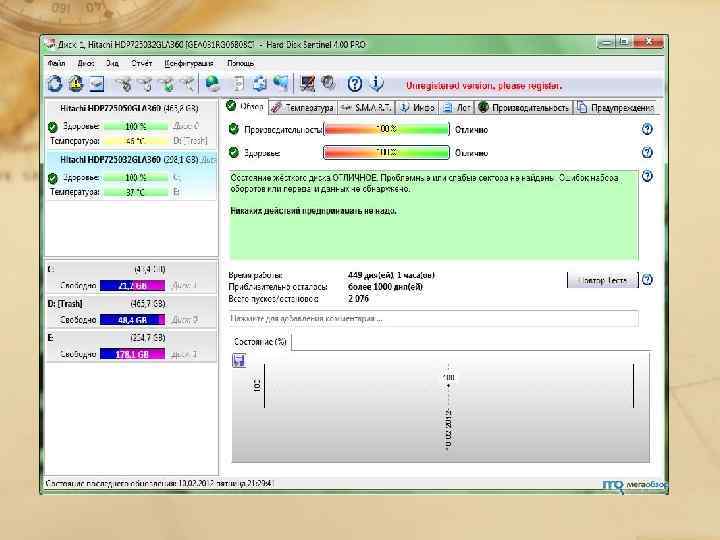This screenshot has width=720, height=540.
Task: Click help icon beside Производительность bar
Action: (647, 129)
